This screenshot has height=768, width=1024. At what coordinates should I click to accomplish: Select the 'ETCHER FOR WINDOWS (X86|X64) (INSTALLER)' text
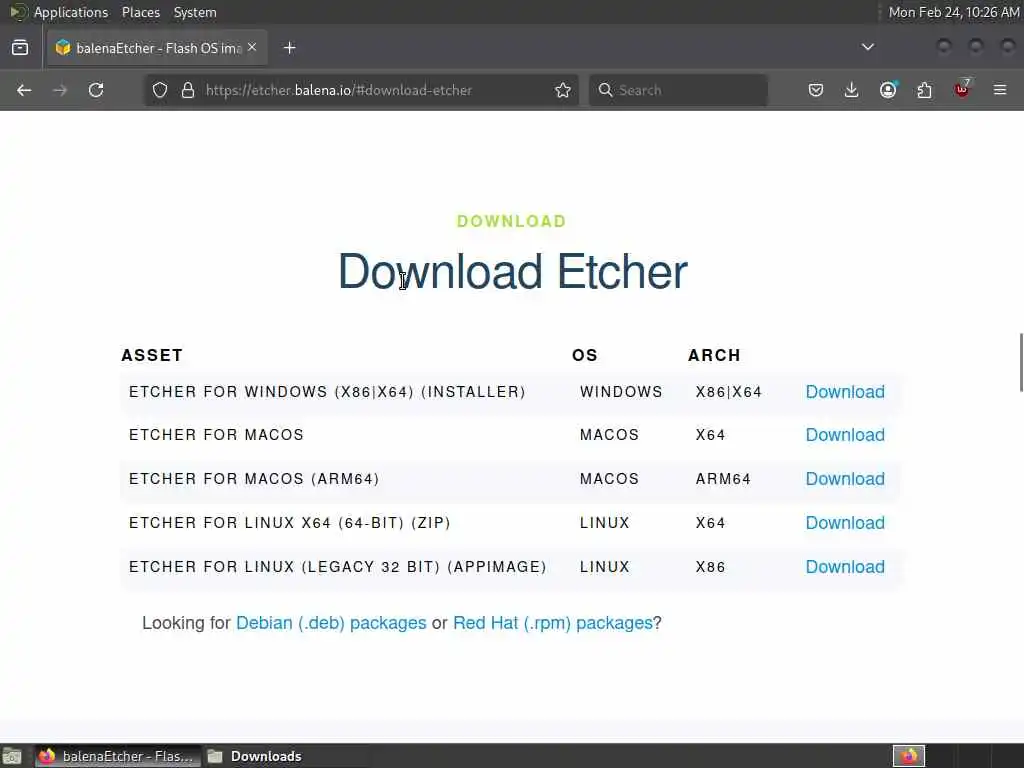327,392
